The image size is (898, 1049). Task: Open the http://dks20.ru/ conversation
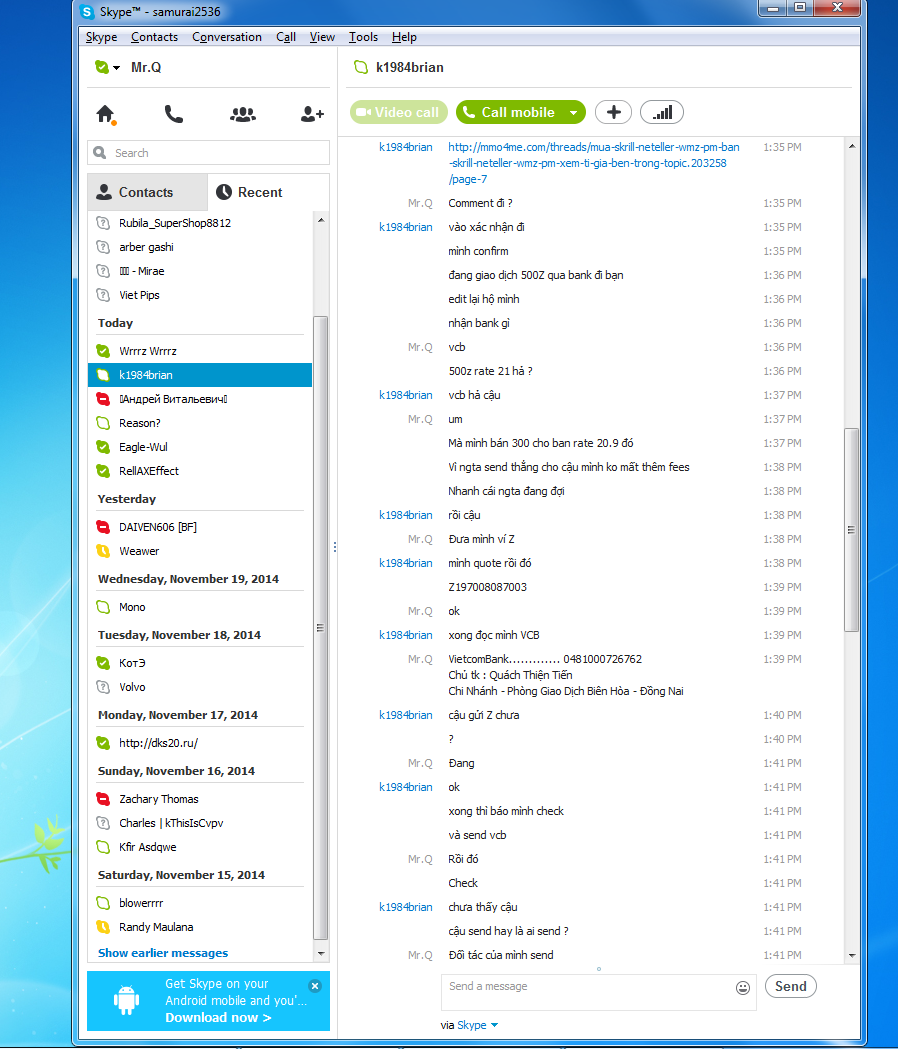click(199, 743)
